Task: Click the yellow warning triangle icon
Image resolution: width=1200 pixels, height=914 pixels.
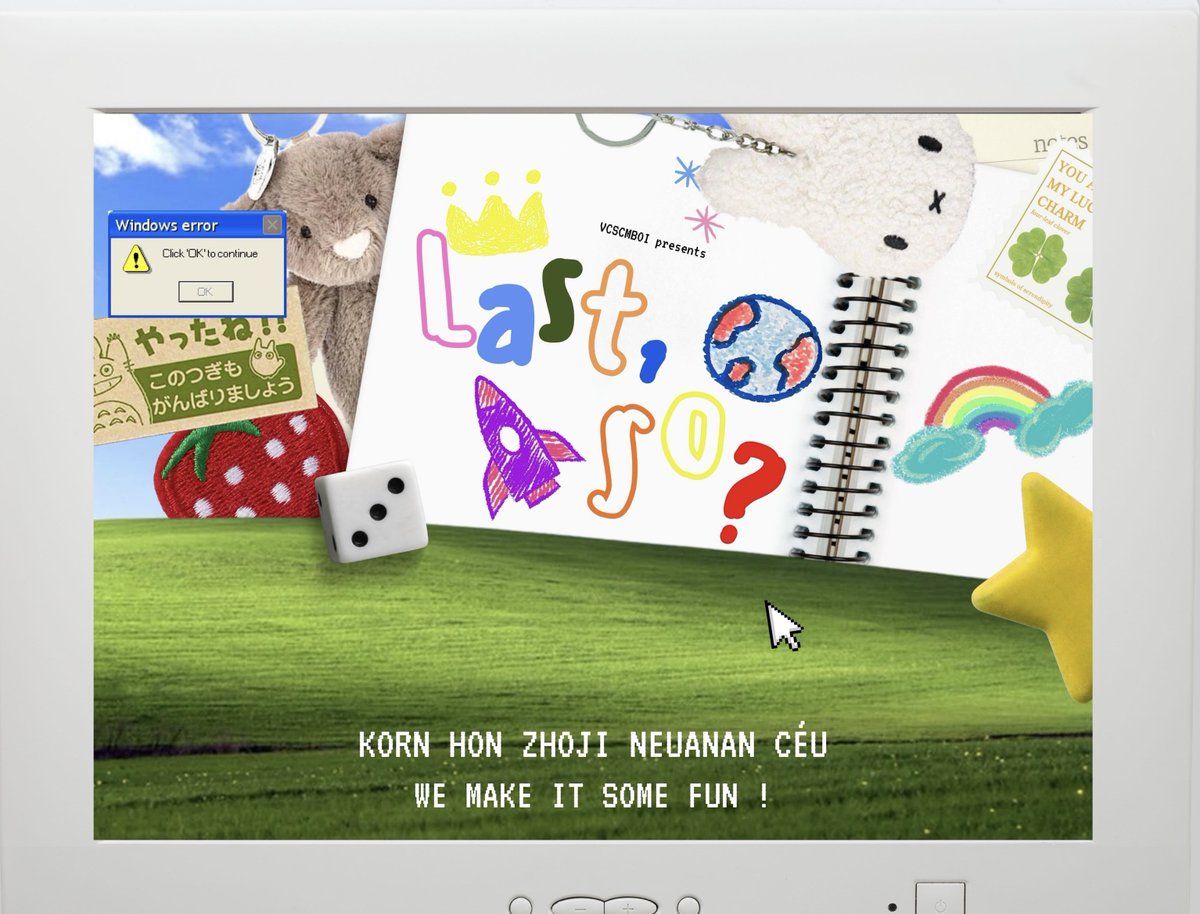Action: coord(135,259)
